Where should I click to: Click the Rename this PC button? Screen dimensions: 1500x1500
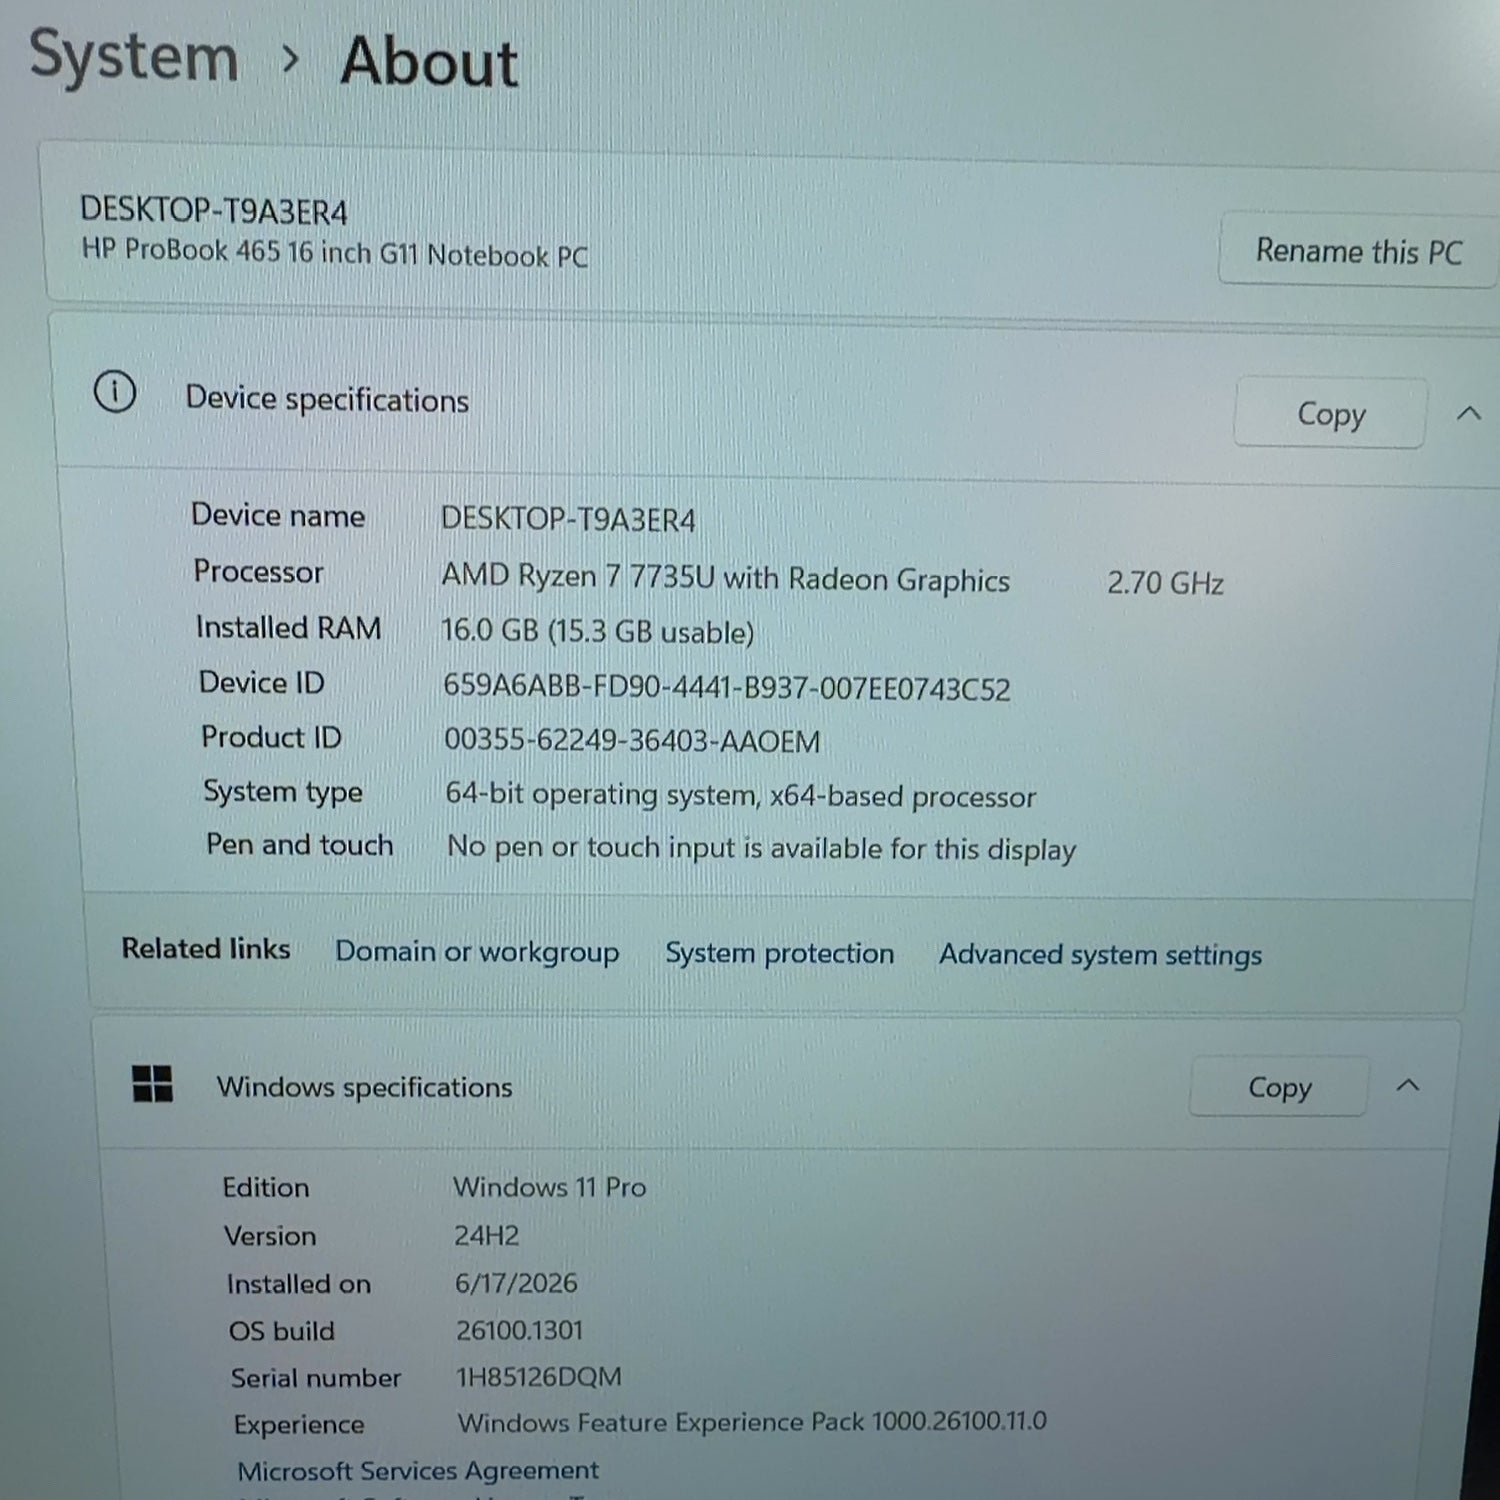[1358, 250]
